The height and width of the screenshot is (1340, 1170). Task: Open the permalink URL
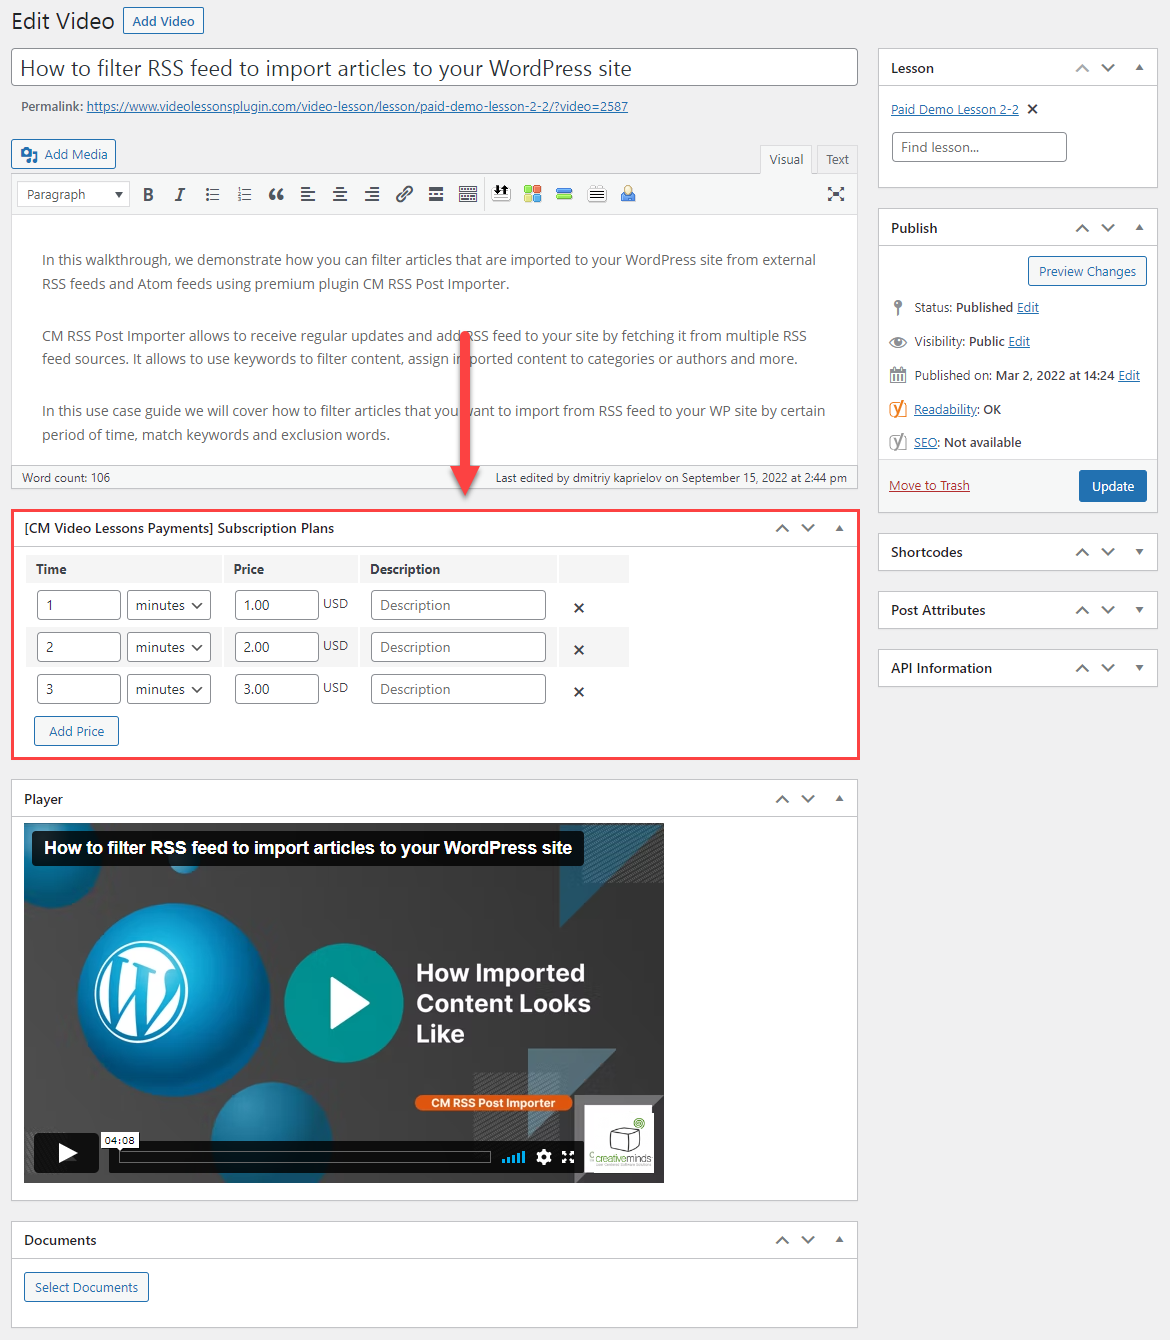pos(357,106)
